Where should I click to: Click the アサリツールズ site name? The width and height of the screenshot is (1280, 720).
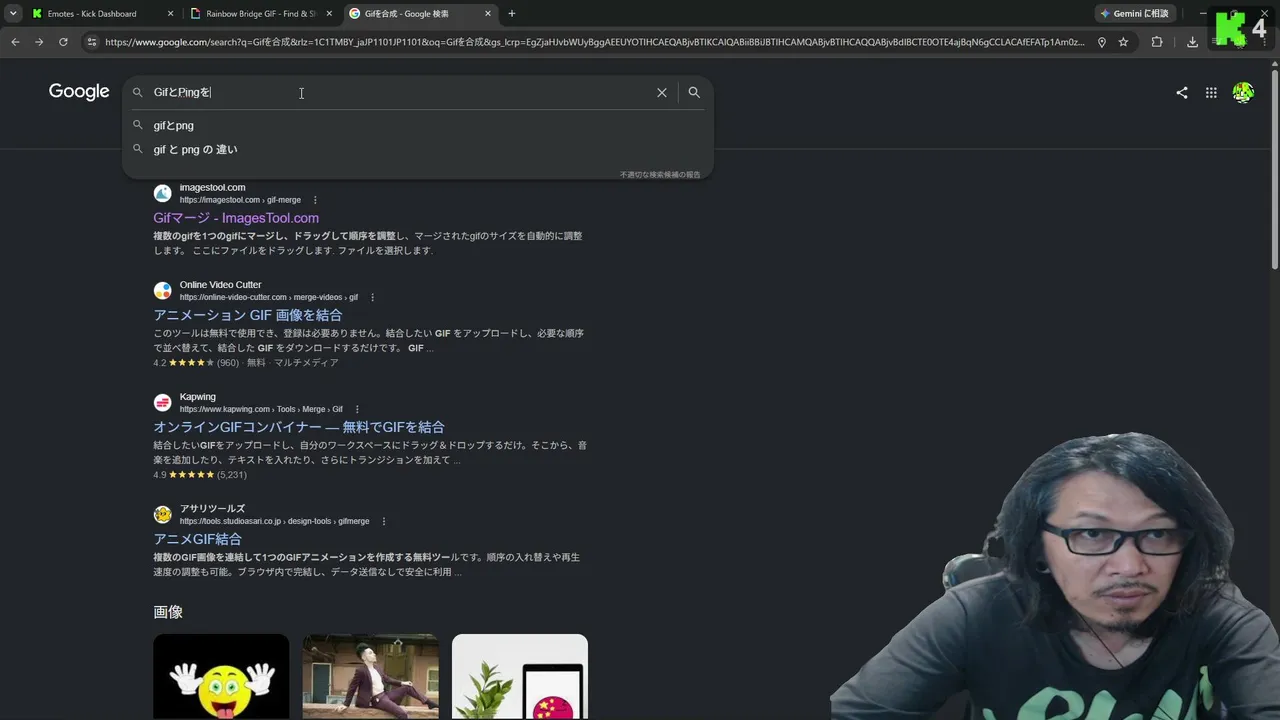[212, 509]
